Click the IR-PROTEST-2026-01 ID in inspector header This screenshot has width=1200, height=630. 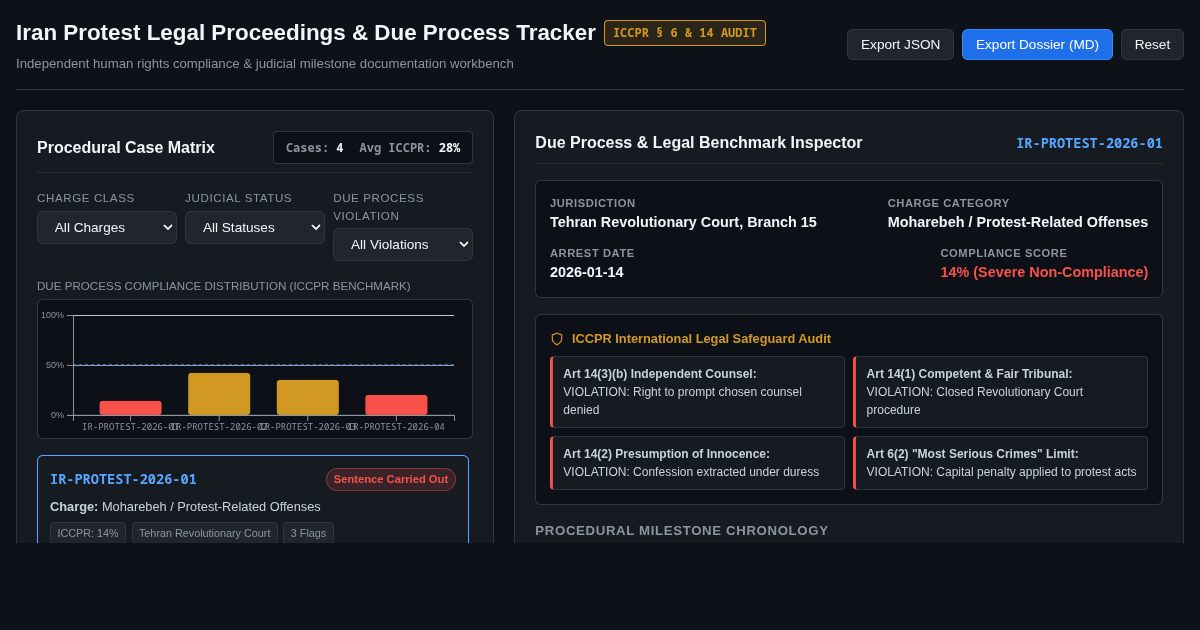click(1089, 143)
